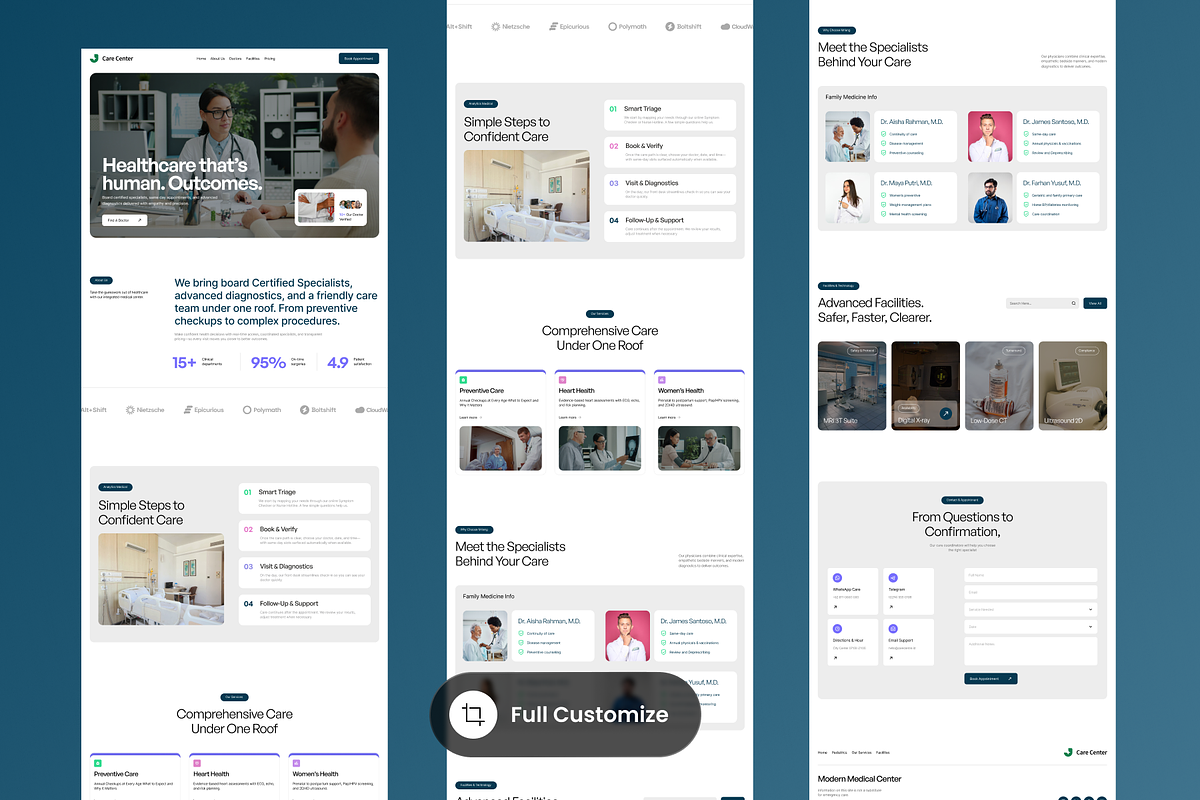Click the arrow under Telegram

pos(890,607)
